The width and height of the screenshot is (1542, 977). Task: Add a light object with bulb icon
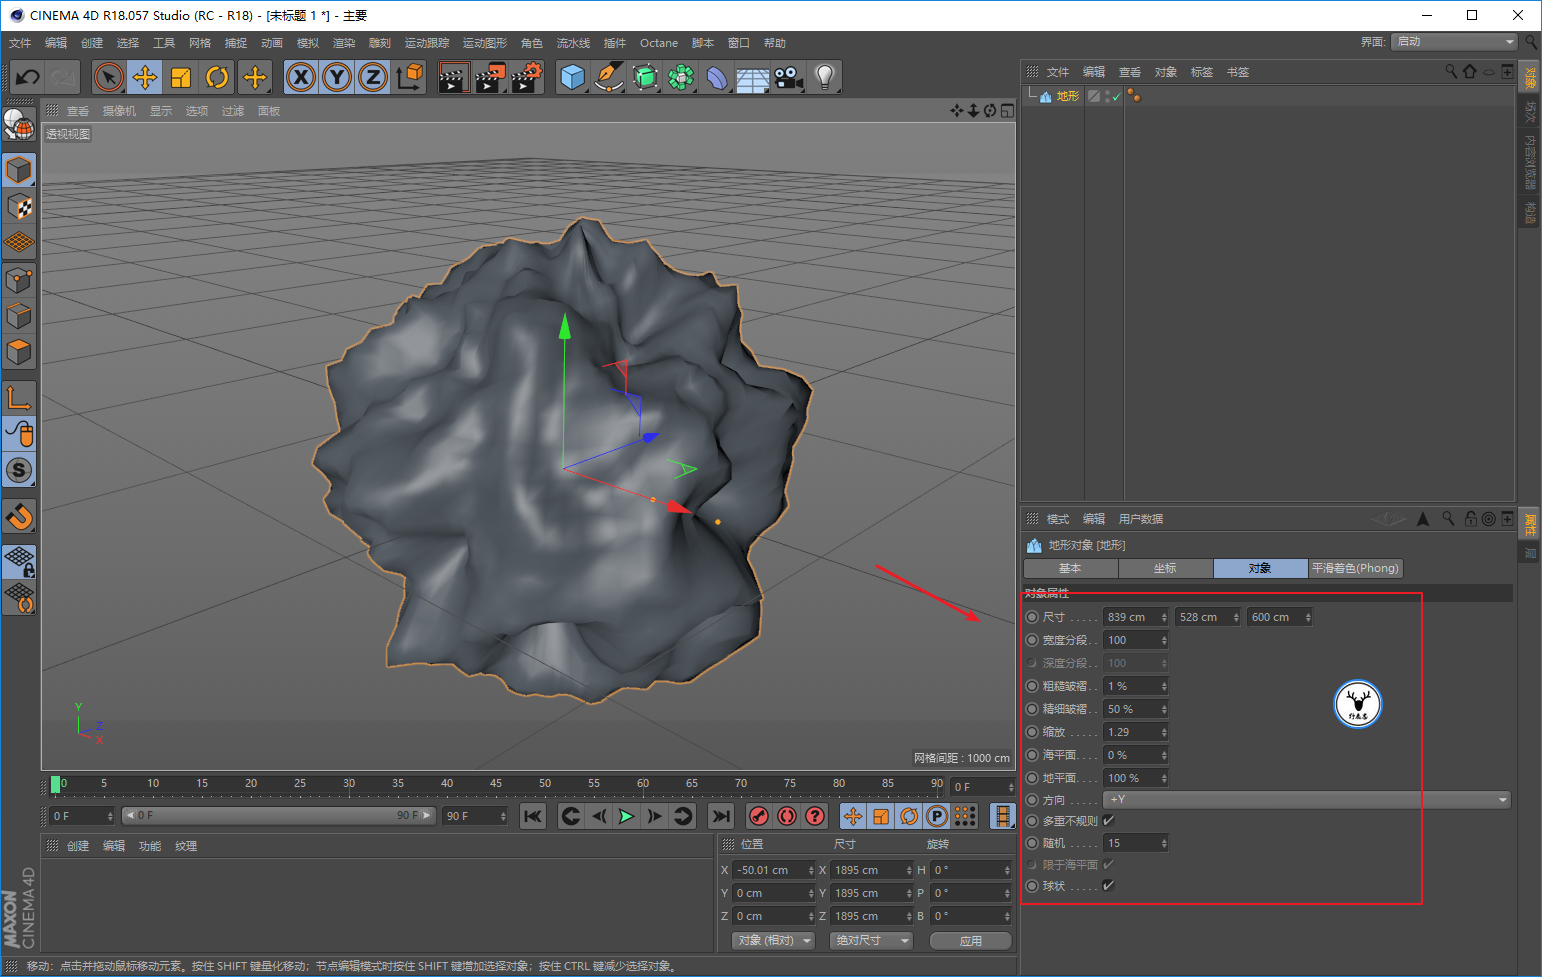824,77
